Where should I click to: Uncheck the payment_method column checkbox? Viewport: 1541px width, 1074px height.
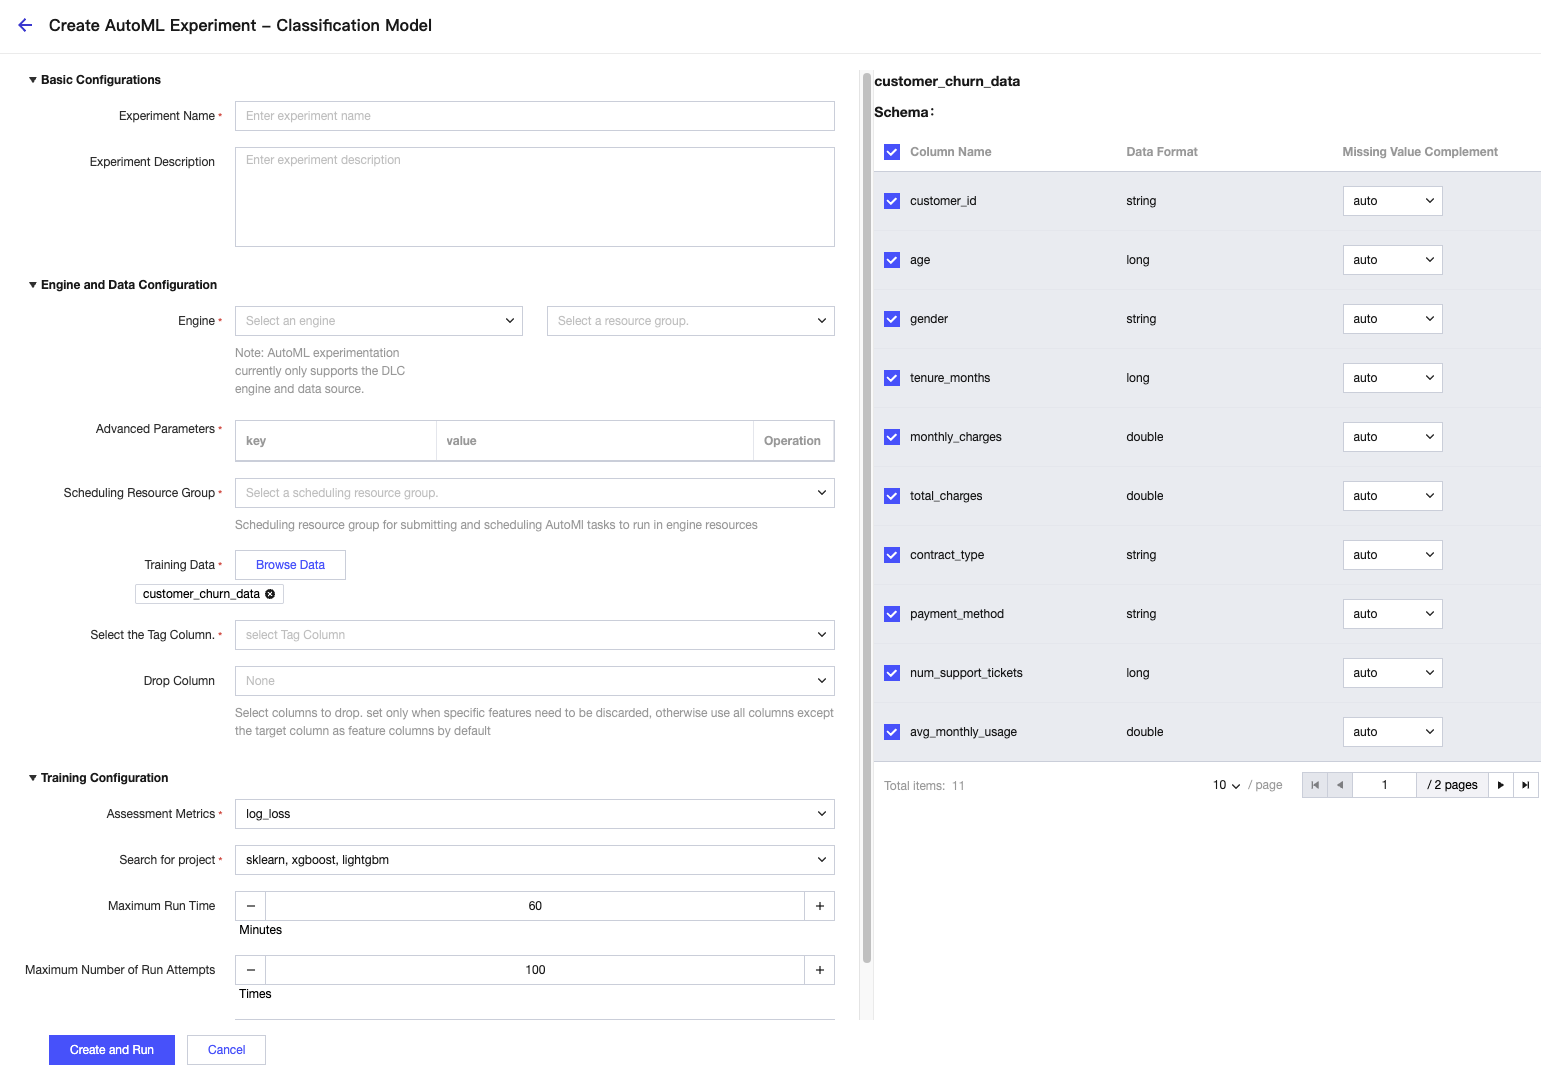(x=892, y=614)
